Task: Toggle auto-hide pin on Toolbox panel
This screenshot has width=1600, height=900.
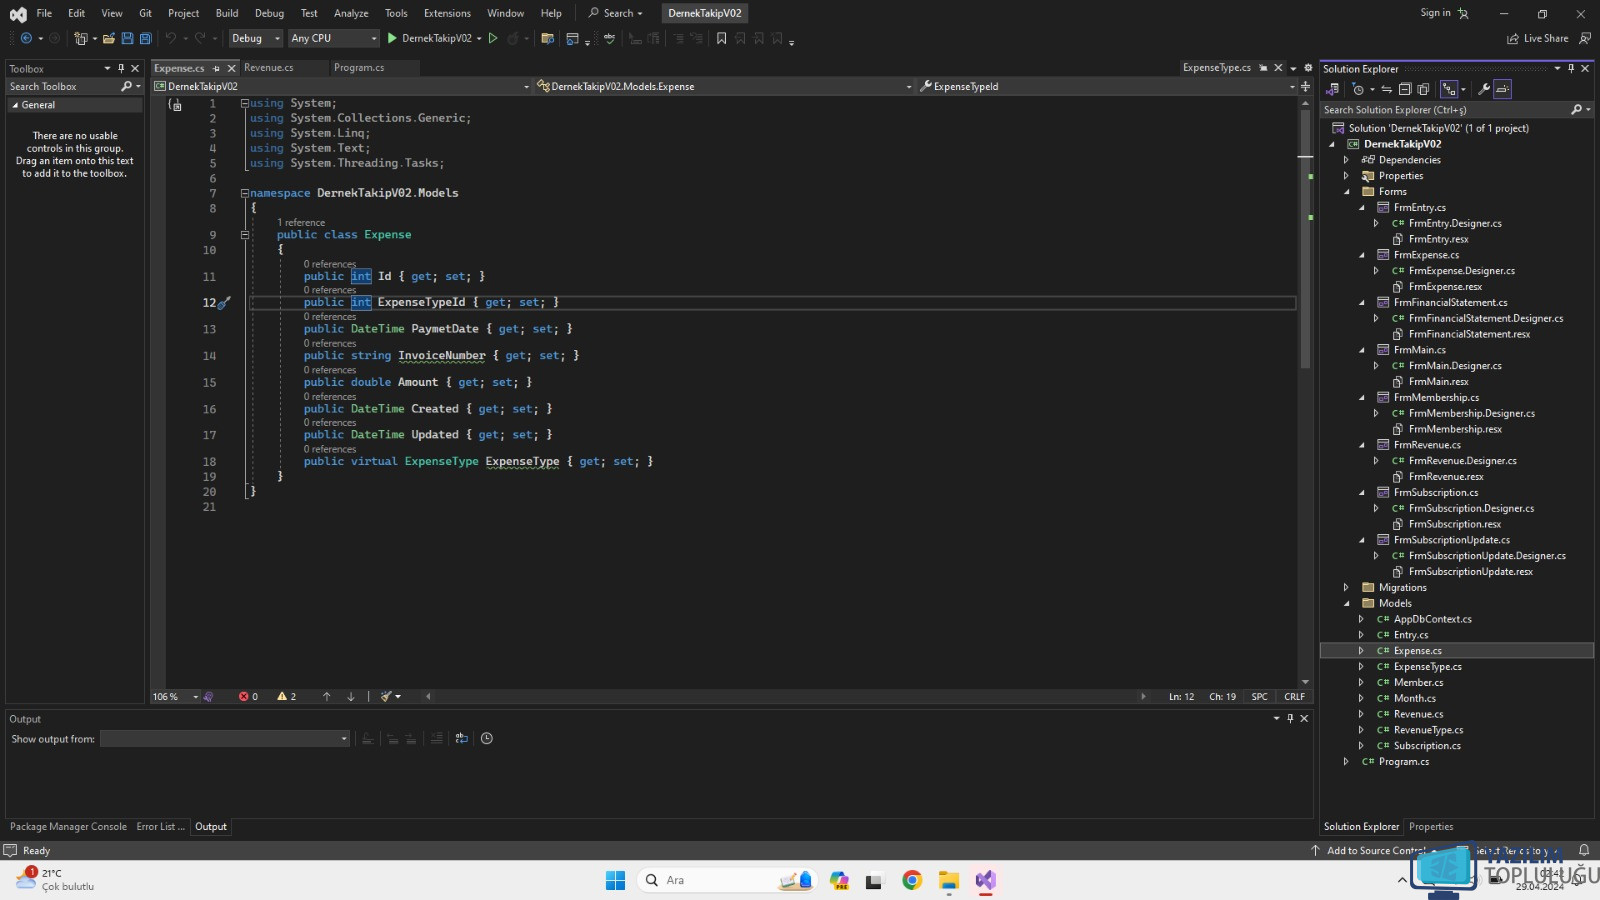Action: (x=121, y=68)
